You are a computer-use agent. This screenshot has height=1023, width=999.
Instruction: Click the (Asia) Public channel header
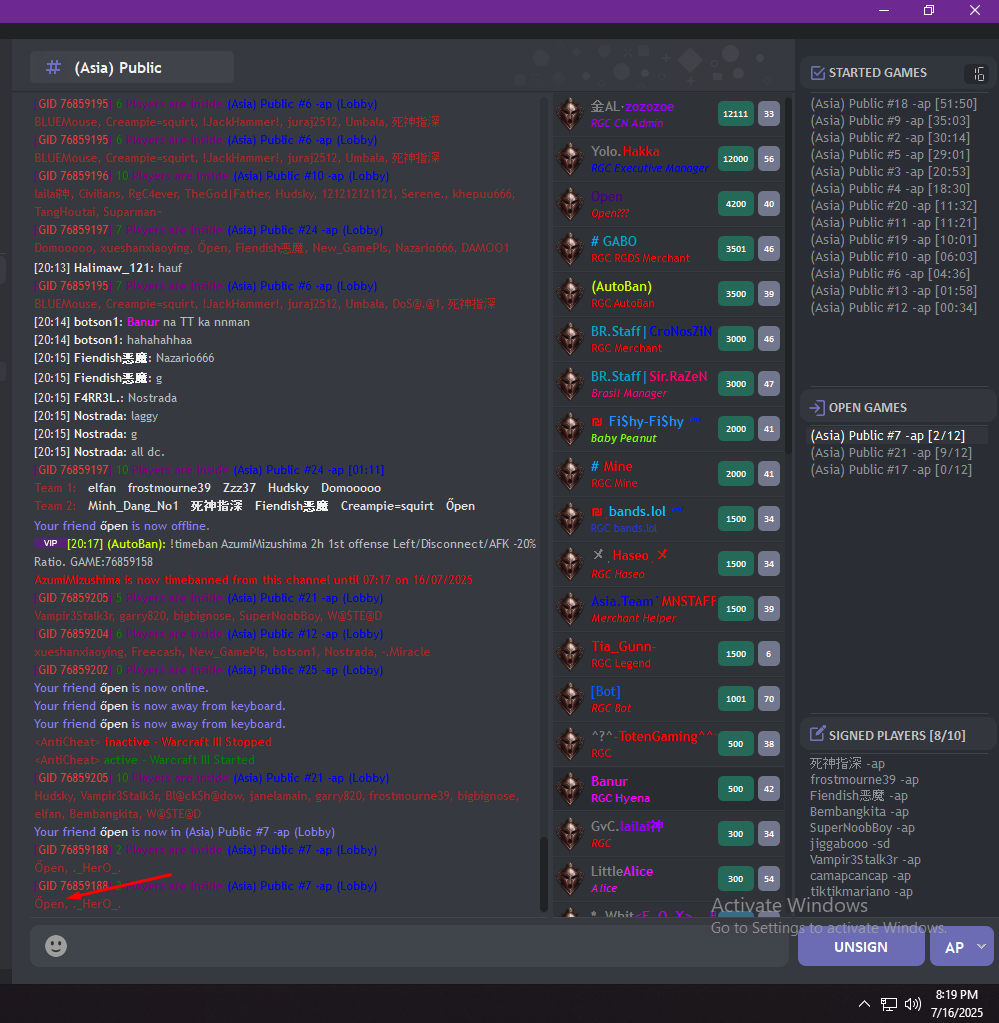[x=132, y=67]
